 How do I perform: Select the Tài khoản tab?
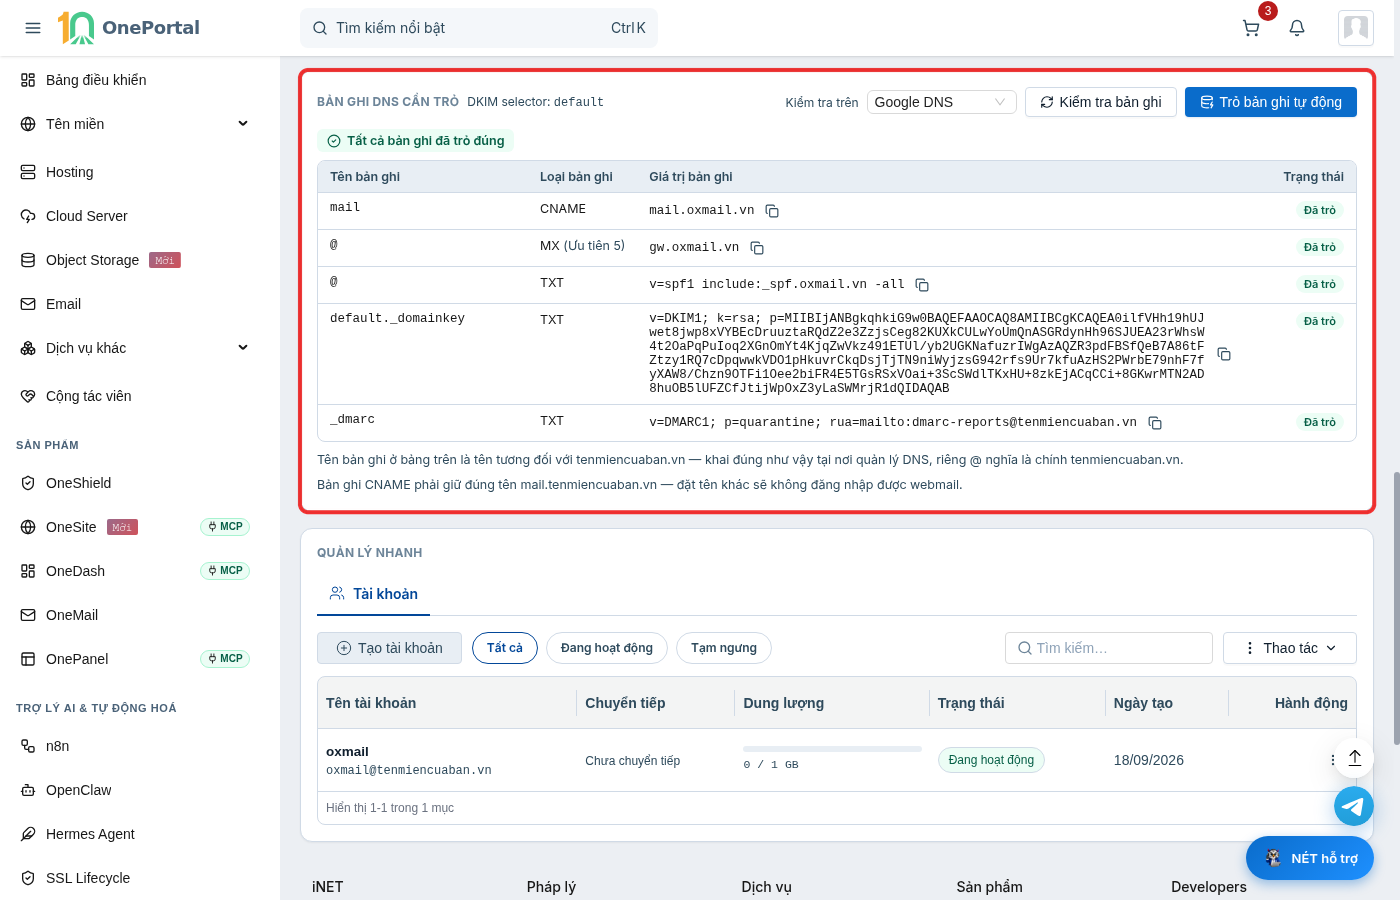pos(373,594)
